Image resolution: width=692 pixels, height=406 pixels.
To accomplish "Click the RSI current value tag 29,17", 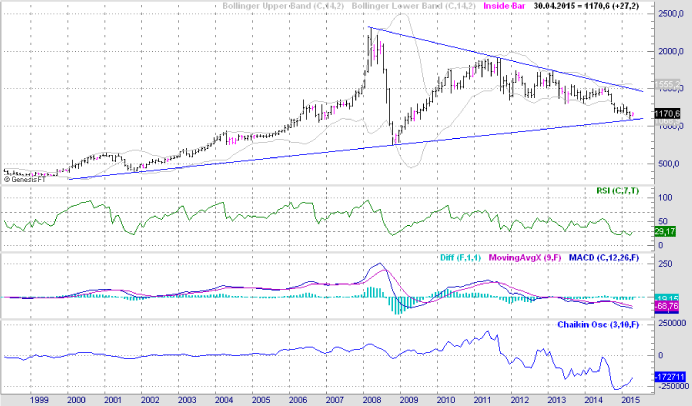I will (x=665, y=232).
